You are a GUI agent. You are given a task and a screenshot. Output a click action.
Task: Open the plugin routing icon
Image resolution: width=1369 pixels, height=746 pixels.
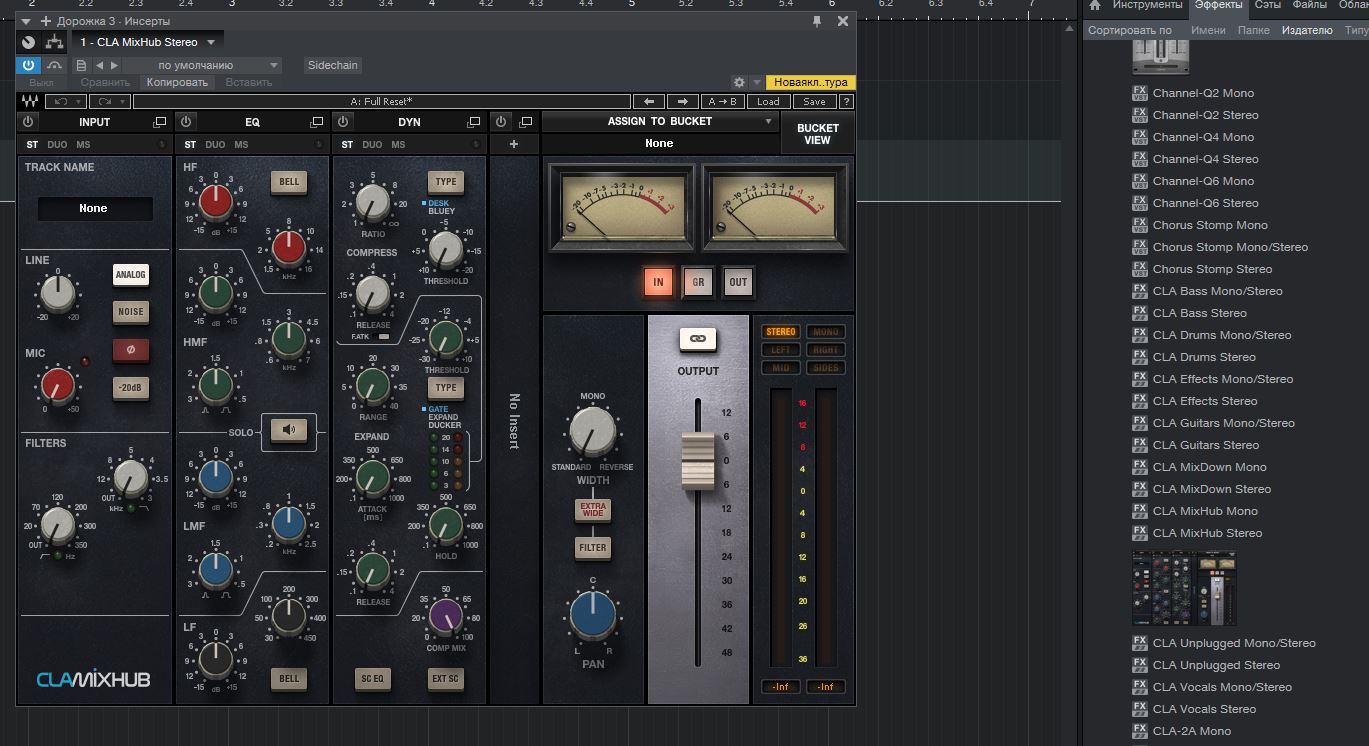click(x=55, y=42)
